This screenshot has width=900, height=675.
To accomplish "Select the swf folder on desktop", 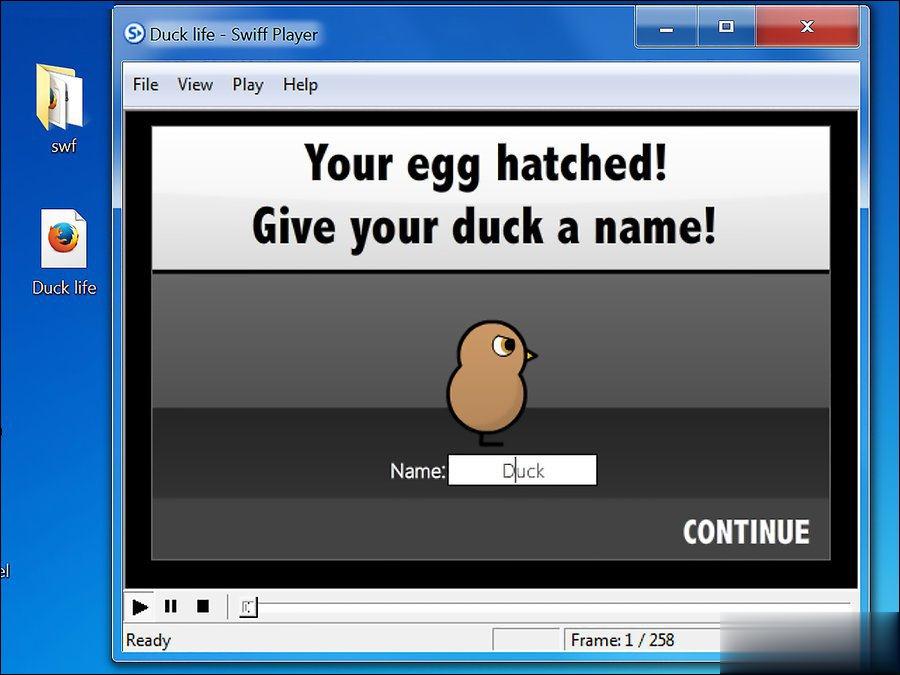I will (62, 109).
